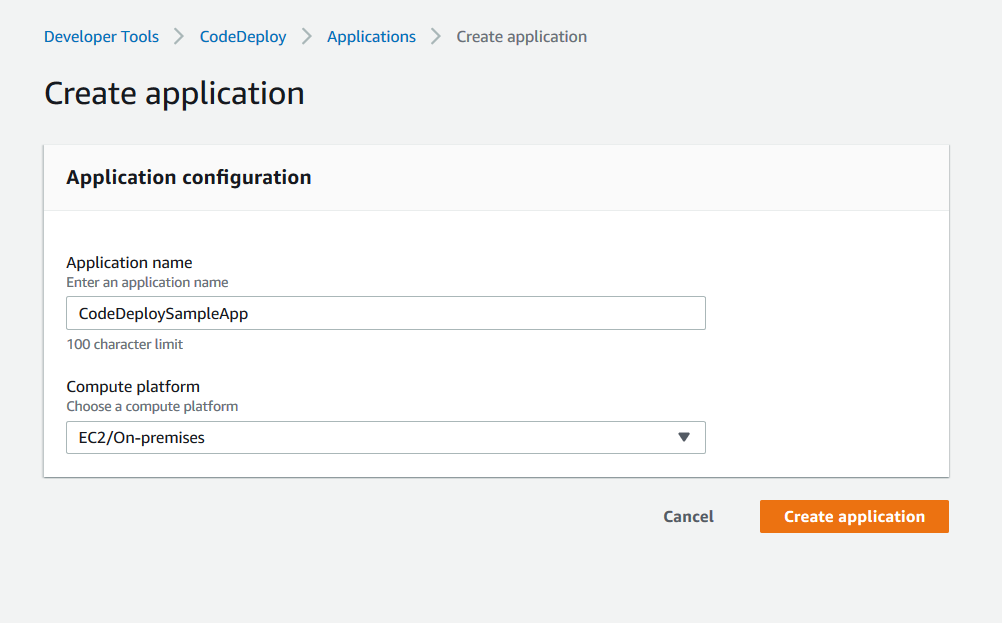Open the Developer Tools breadcrumb link
This screenshot has height=623, width=1002.
point(101,36)
